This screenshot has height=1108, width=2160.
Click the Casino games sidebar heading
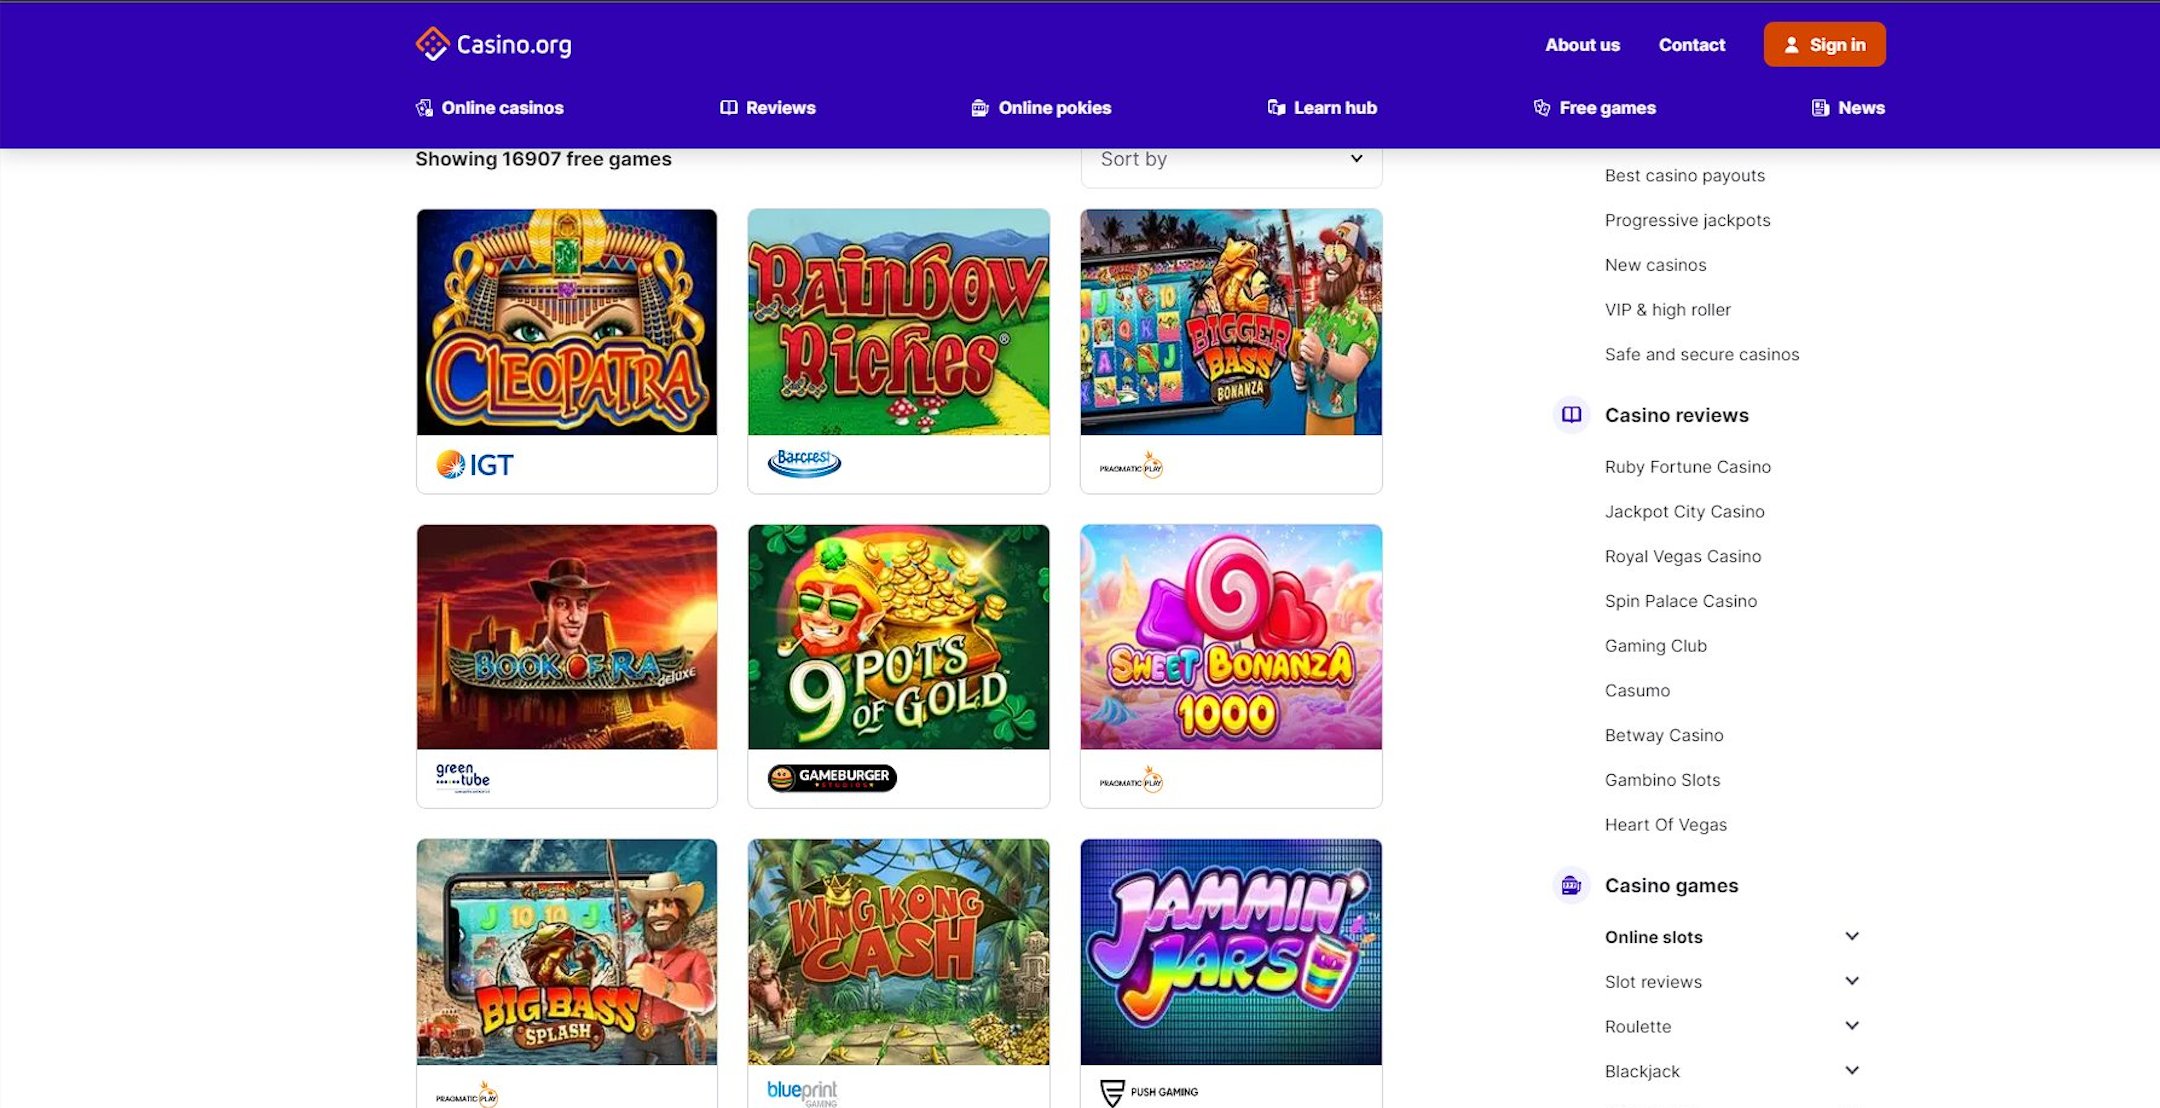1672,885
